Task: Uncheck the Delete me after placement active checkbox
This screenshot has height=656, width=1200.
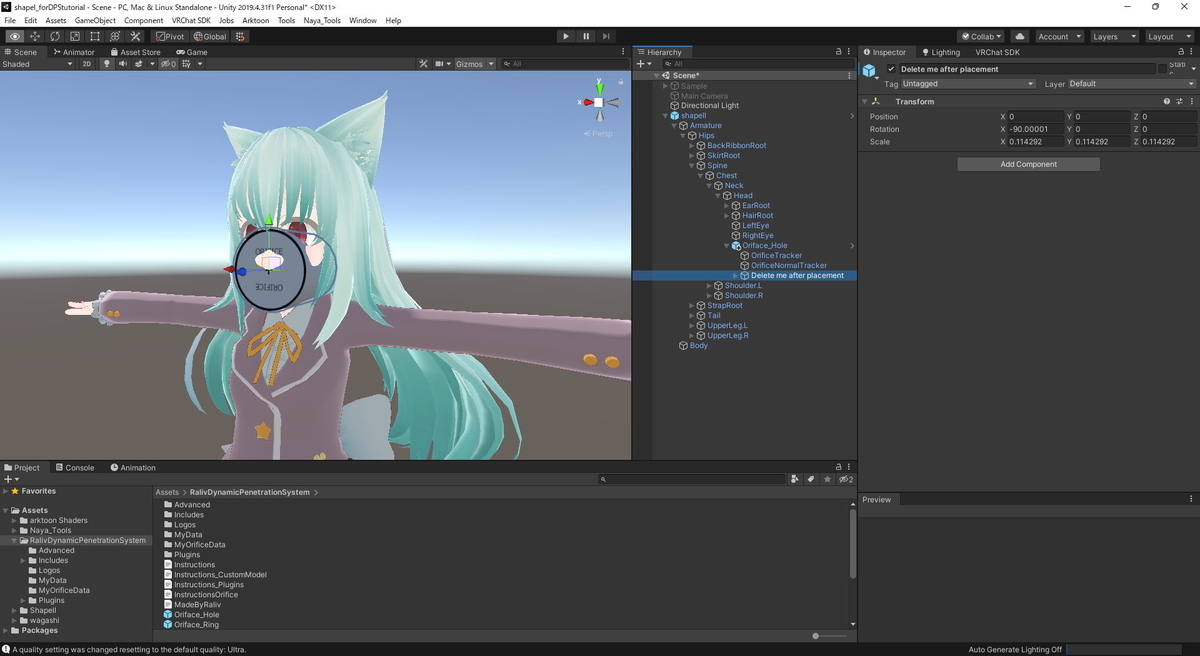Action: (x=893, y=69)
